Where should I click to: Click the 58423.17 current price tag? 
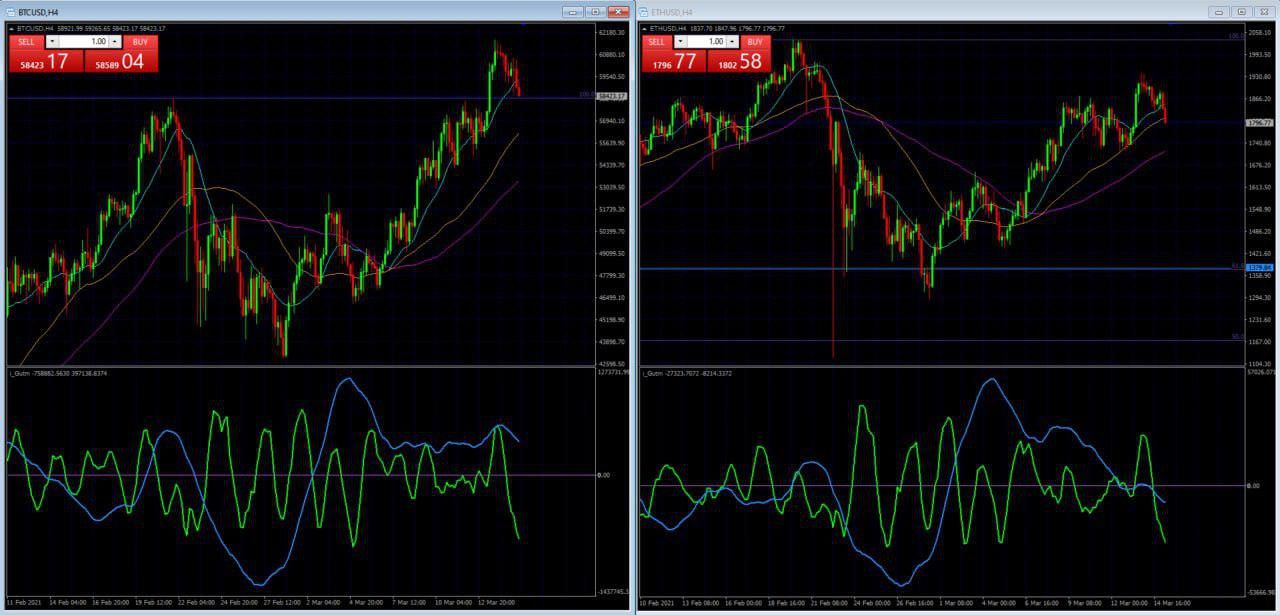click(612, 96)
